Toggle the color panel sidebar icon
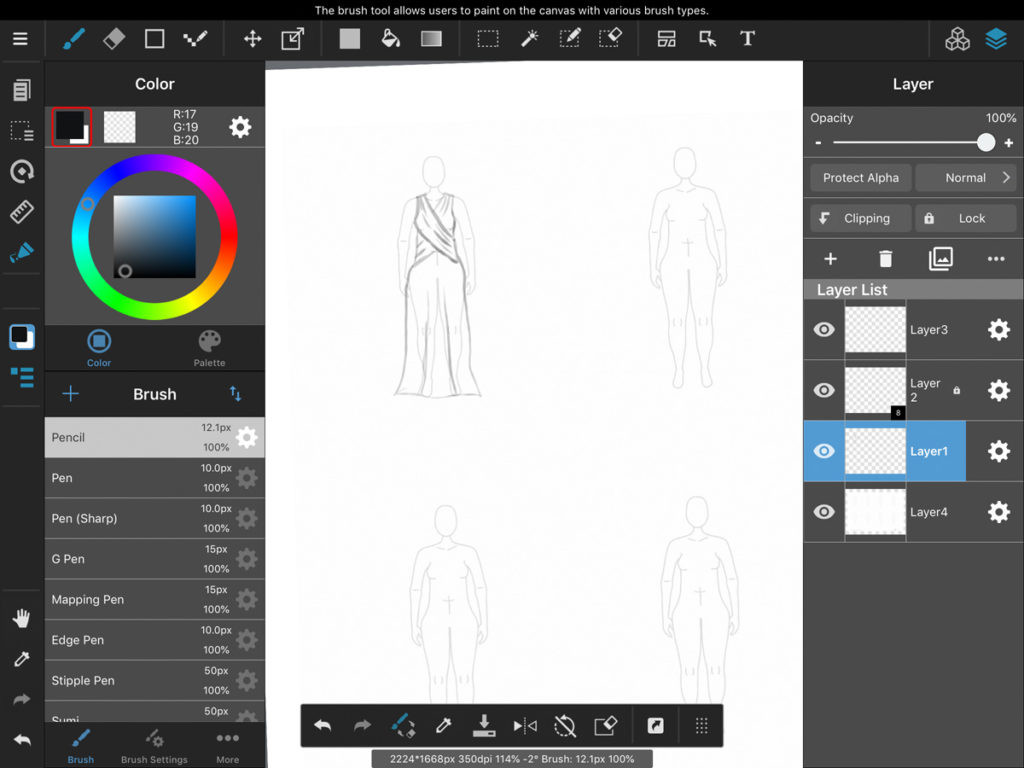Viewport: 1024px width, 768px height. [22, 337]
